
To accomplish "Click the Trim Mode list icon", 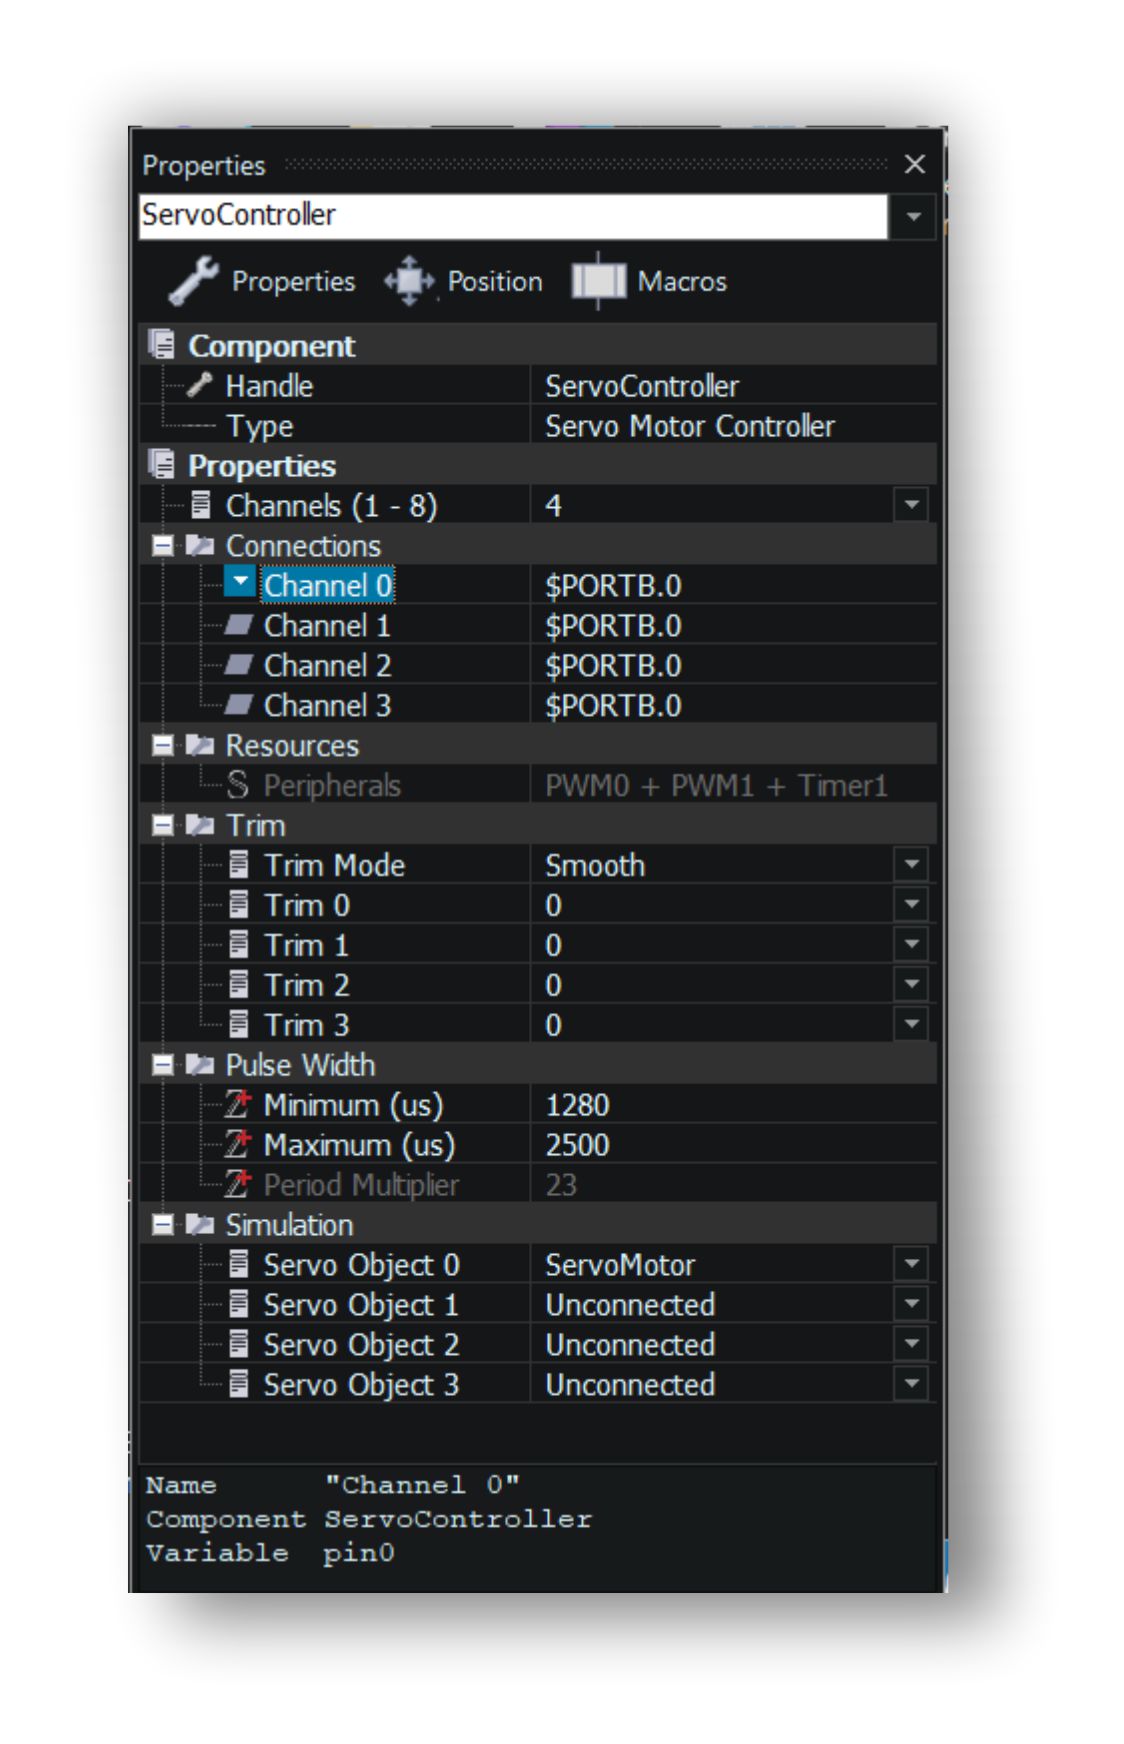I will [x=238, y=864].
